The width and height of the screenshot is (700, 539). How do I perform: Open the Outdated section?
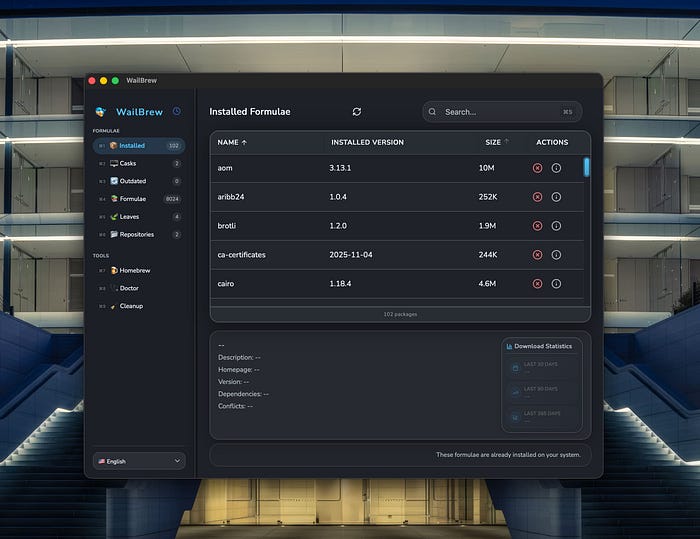[139, 181]
